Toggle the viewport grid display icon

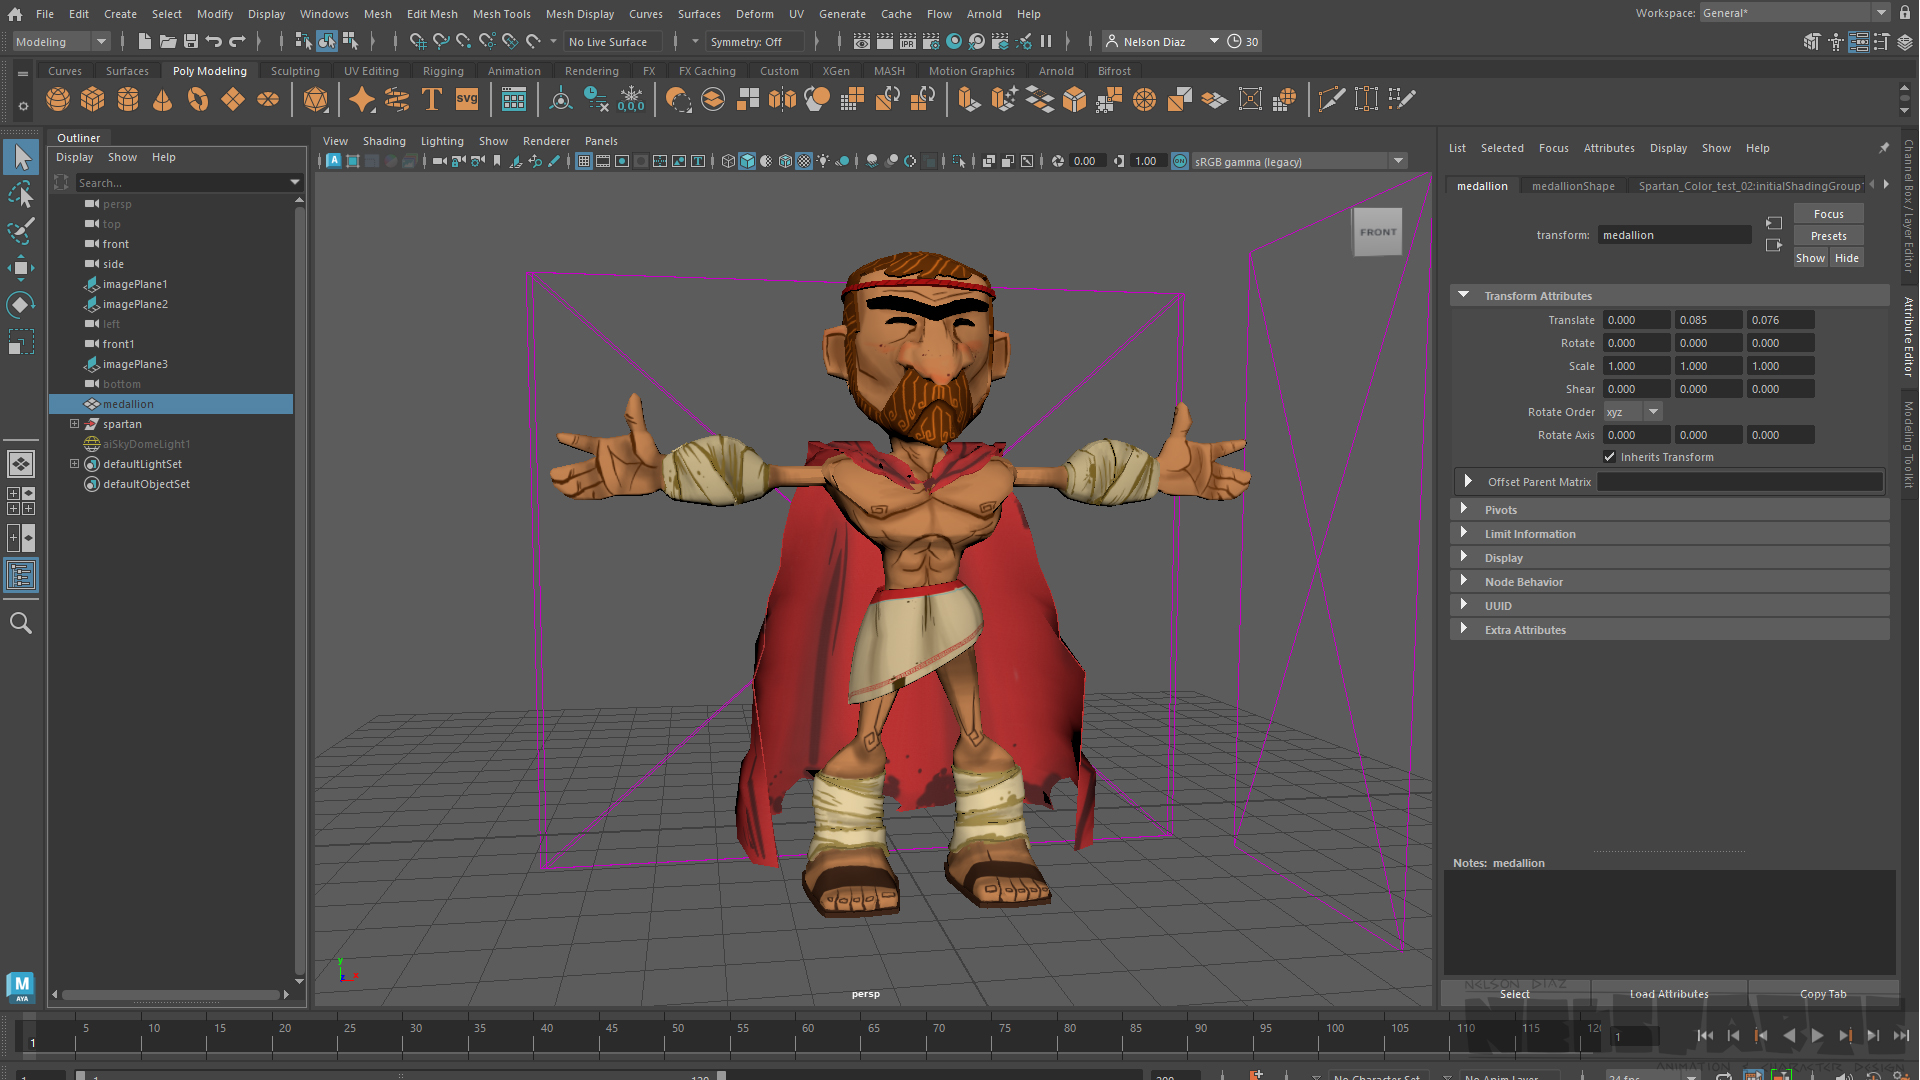pos(584,161)
